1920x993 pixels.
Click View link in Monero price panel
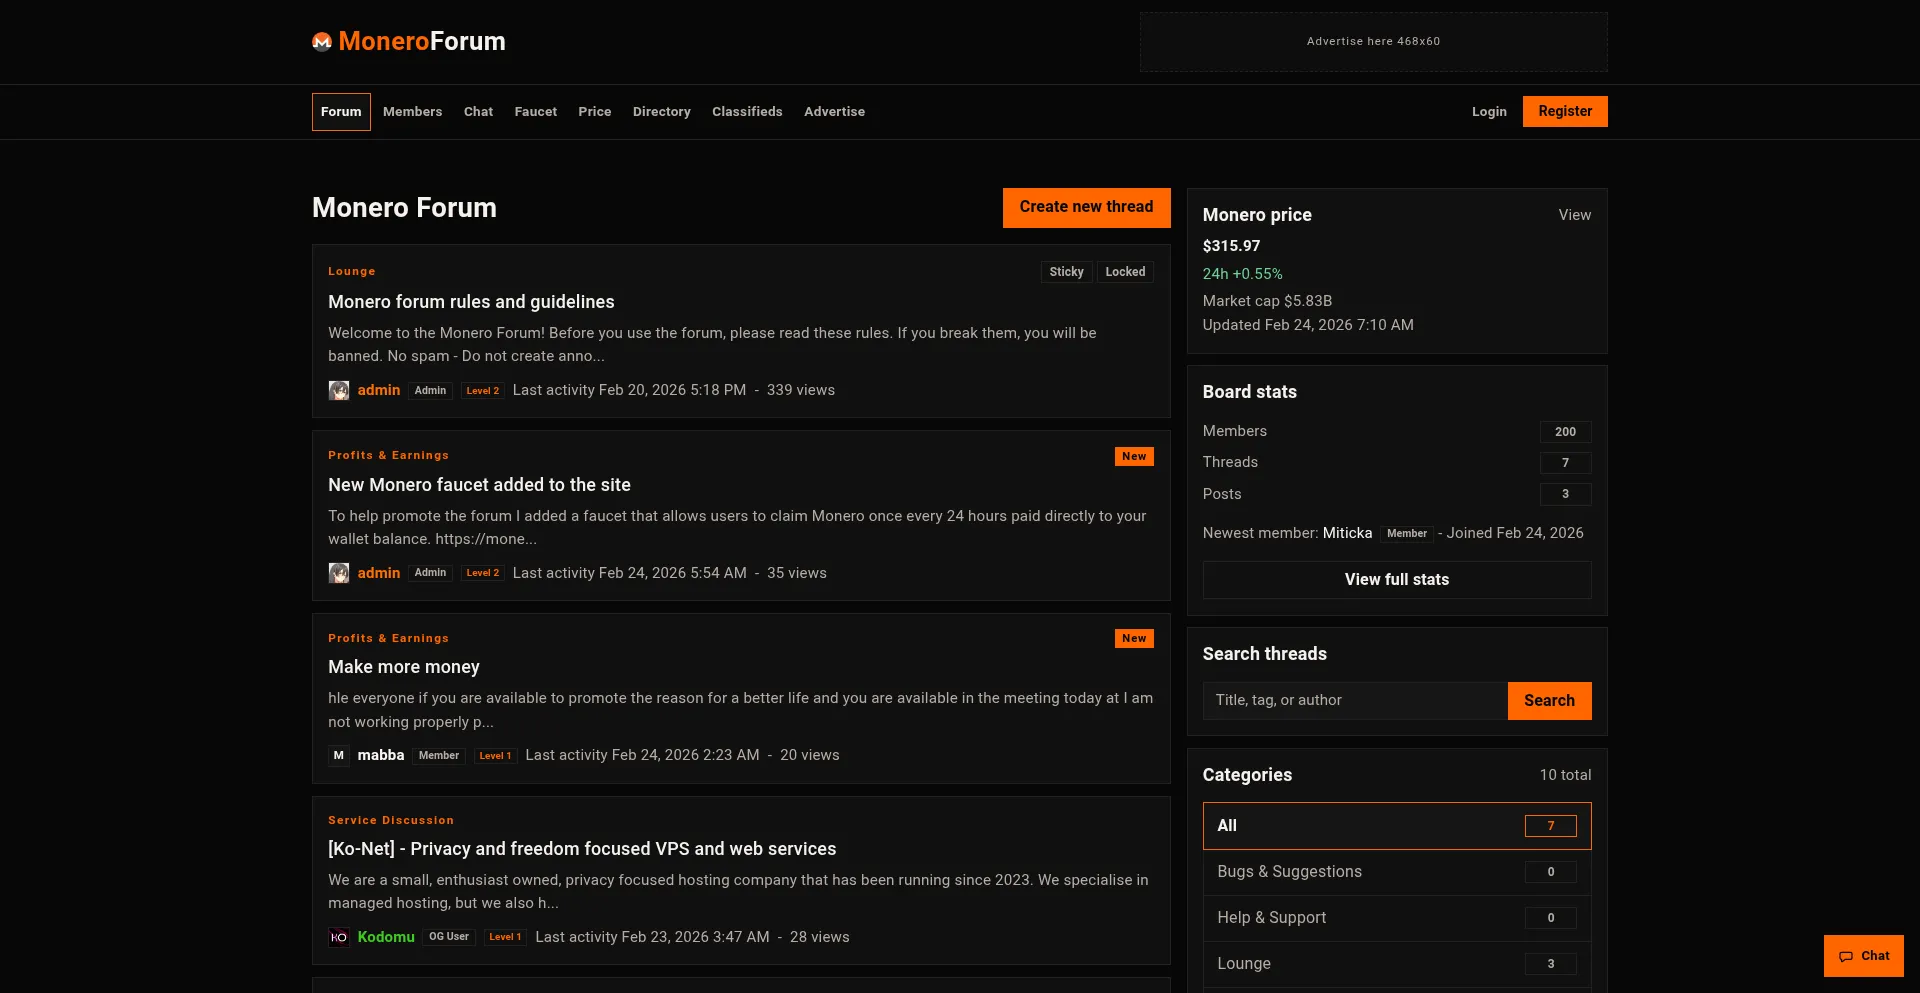[x=1575, y=215]
